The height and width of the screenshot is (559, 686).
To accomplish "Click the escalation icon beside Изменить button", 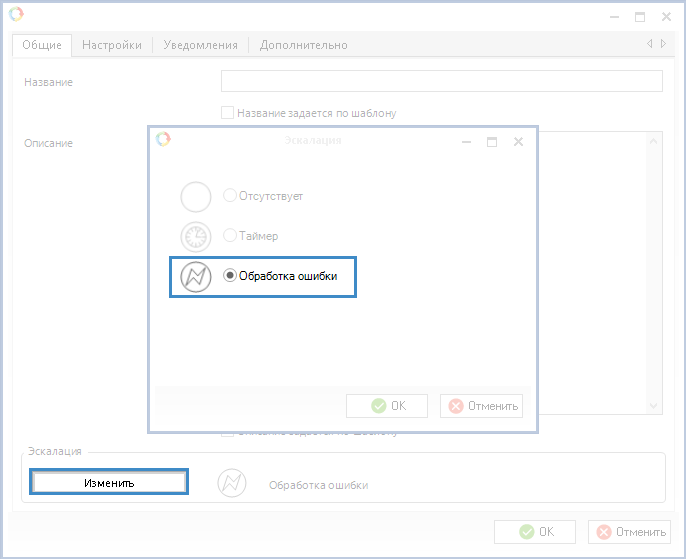I will [x=232, y=483].
